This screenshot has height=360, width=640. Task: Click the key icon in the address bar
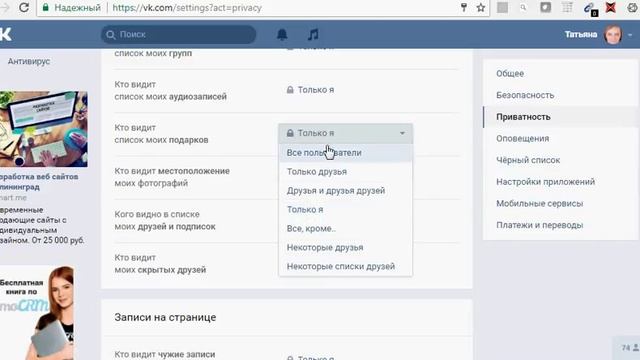pos(464,8)
